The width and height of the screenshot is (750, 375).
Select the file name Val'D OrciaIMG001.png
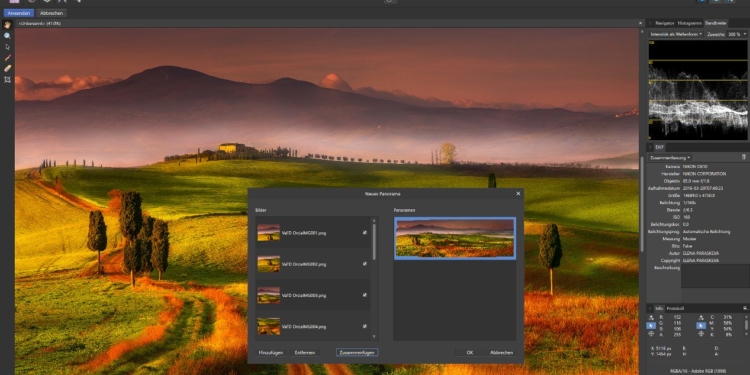304,233
